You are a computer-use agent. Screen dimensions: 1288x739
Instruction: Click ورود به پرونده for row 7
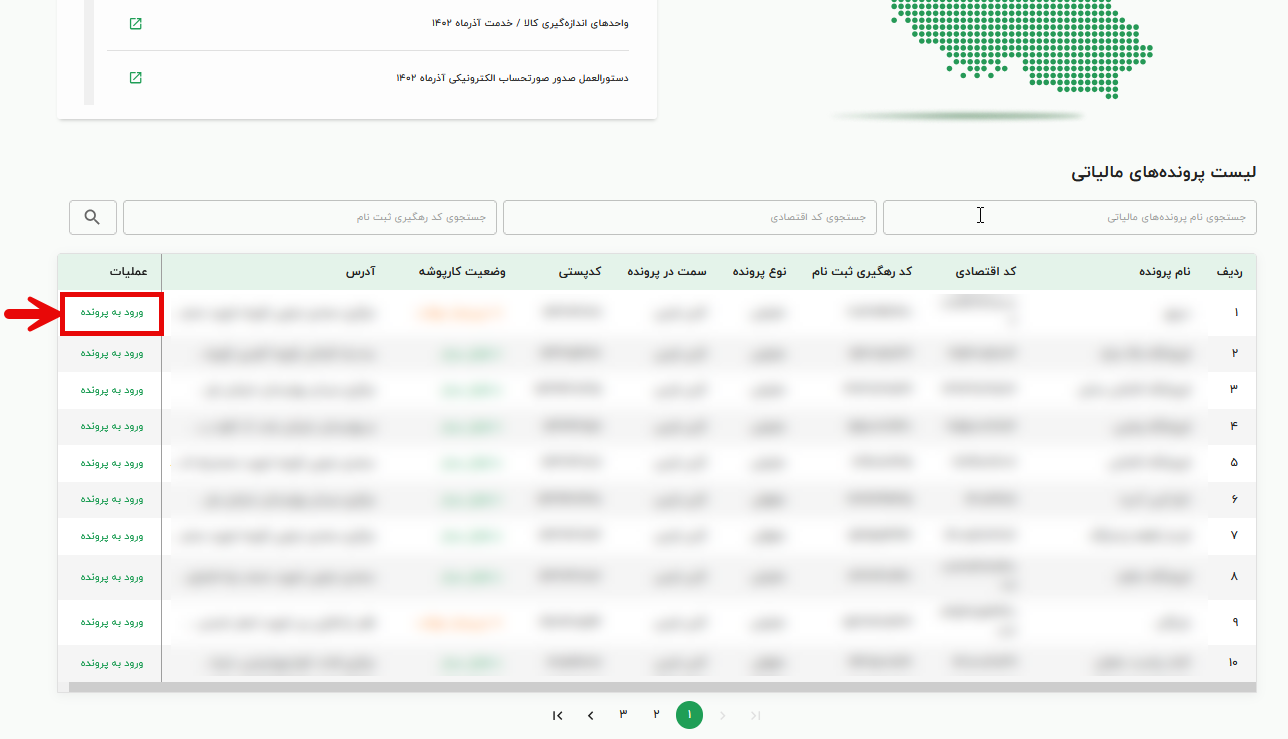point(112,536)
